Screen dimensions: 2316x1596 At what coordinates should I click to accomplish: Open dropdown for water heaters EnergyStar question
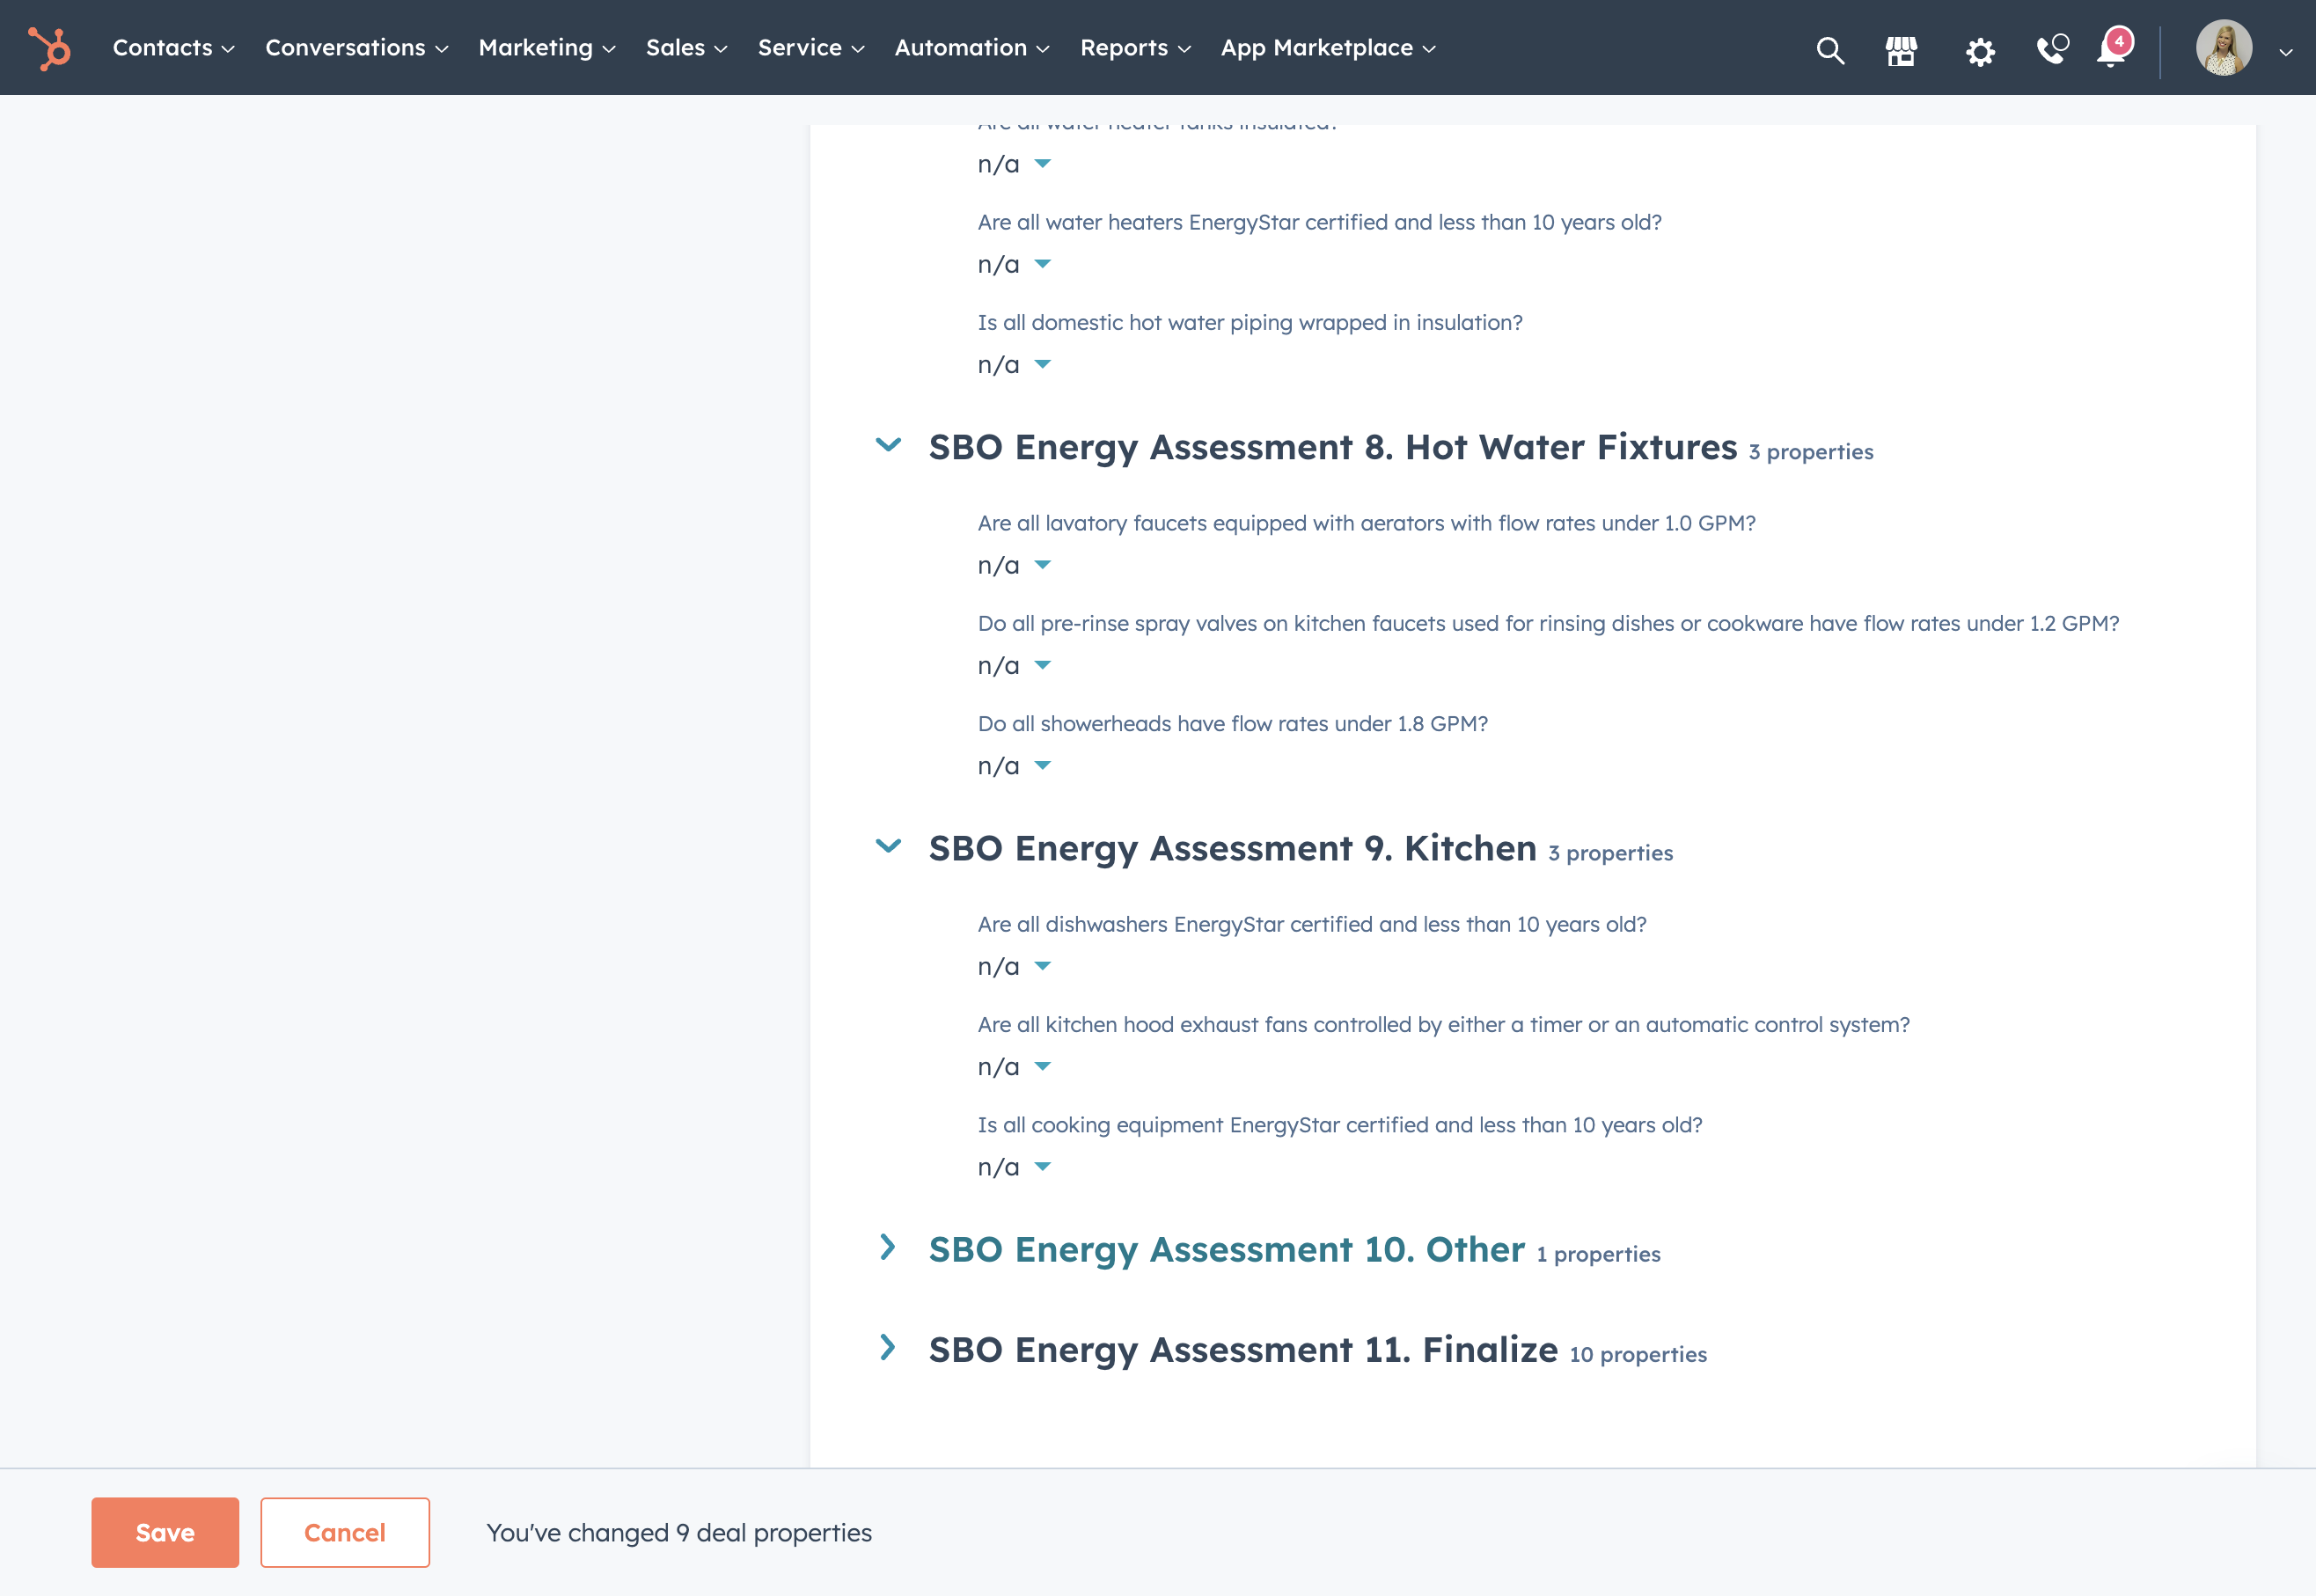click(x=1014, y=265)
